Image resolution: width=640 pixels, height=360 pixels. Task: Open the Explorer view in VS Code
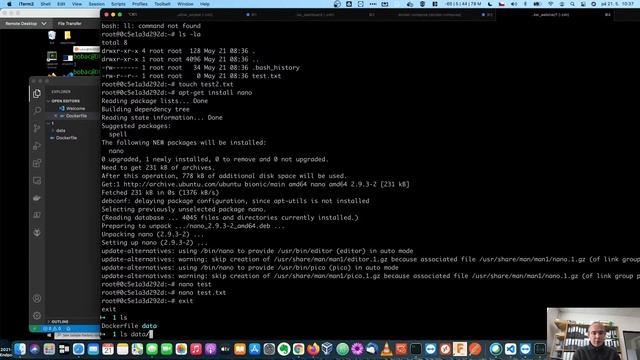(37, 93)
